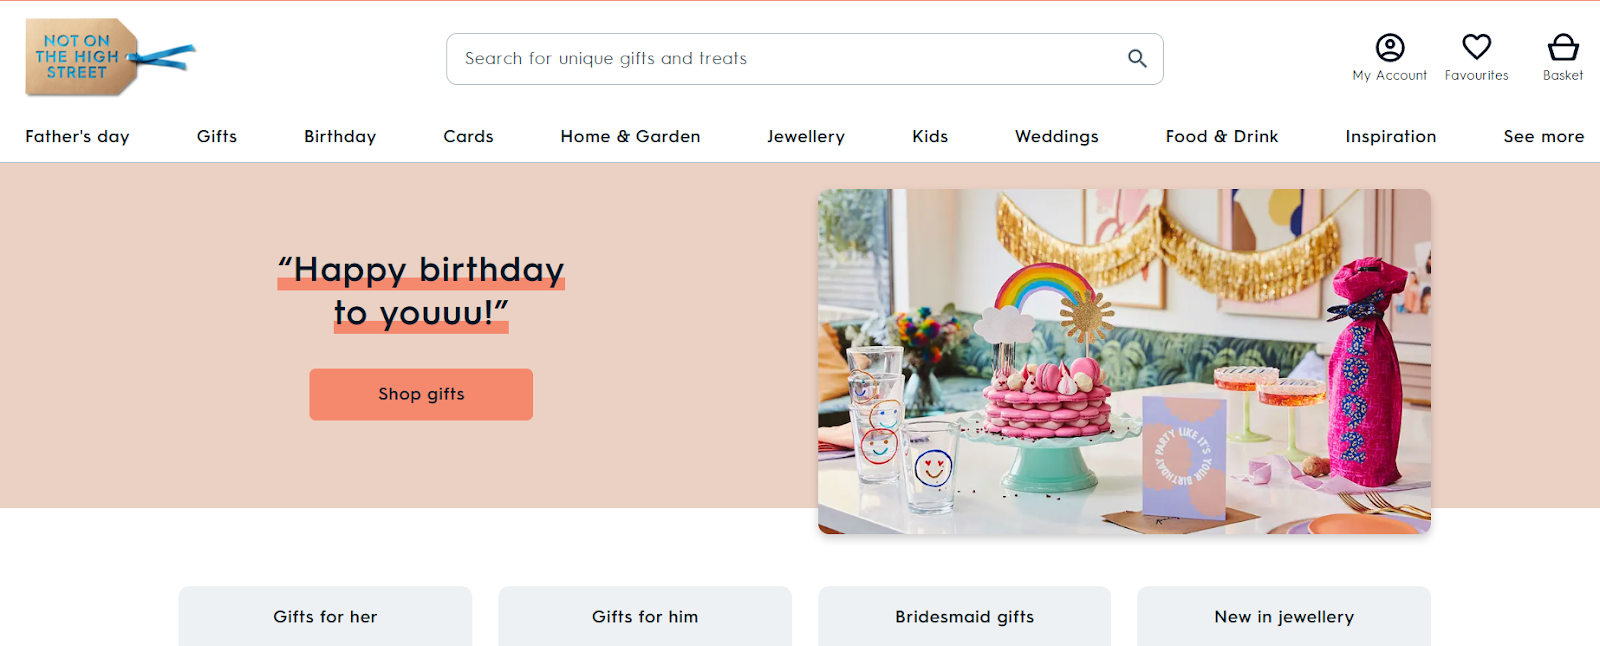Click the Shop gifts button
The height and width of the screenshot is (646, 1600).
click(x=420, y=394)
